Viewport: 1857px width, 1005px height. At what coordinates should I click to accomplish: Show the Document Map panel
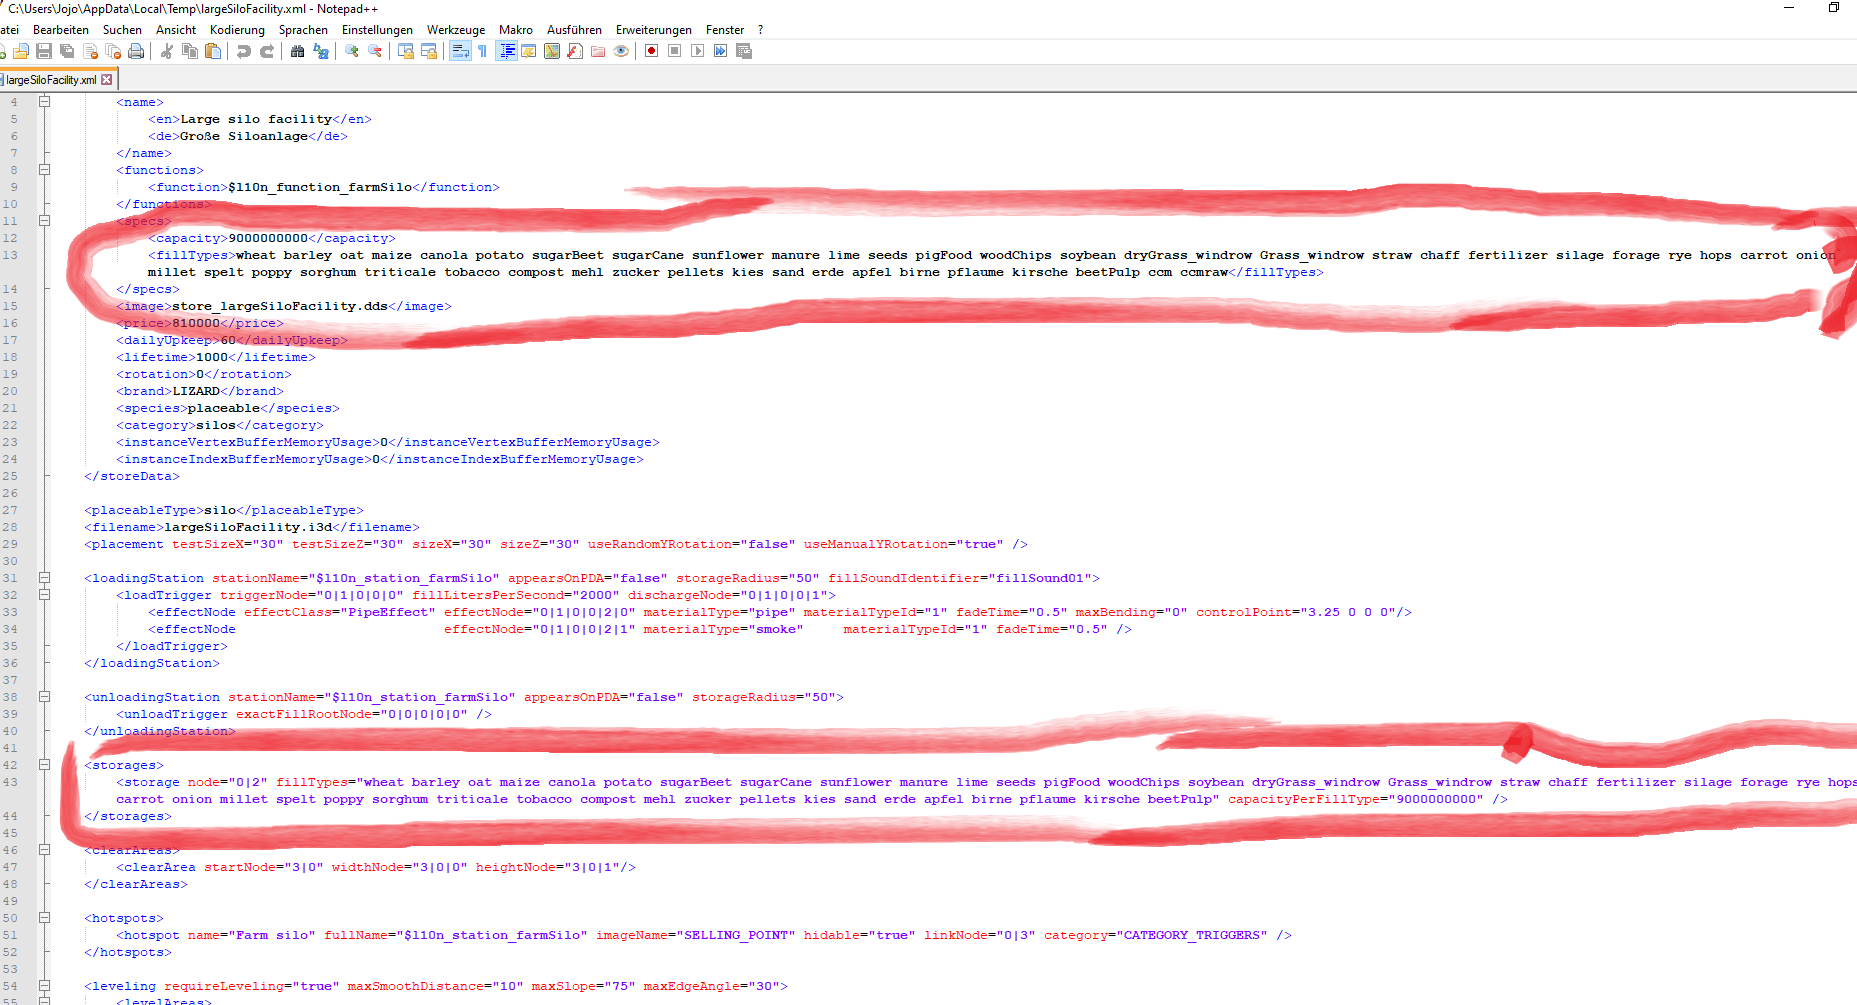click(551, 51)
